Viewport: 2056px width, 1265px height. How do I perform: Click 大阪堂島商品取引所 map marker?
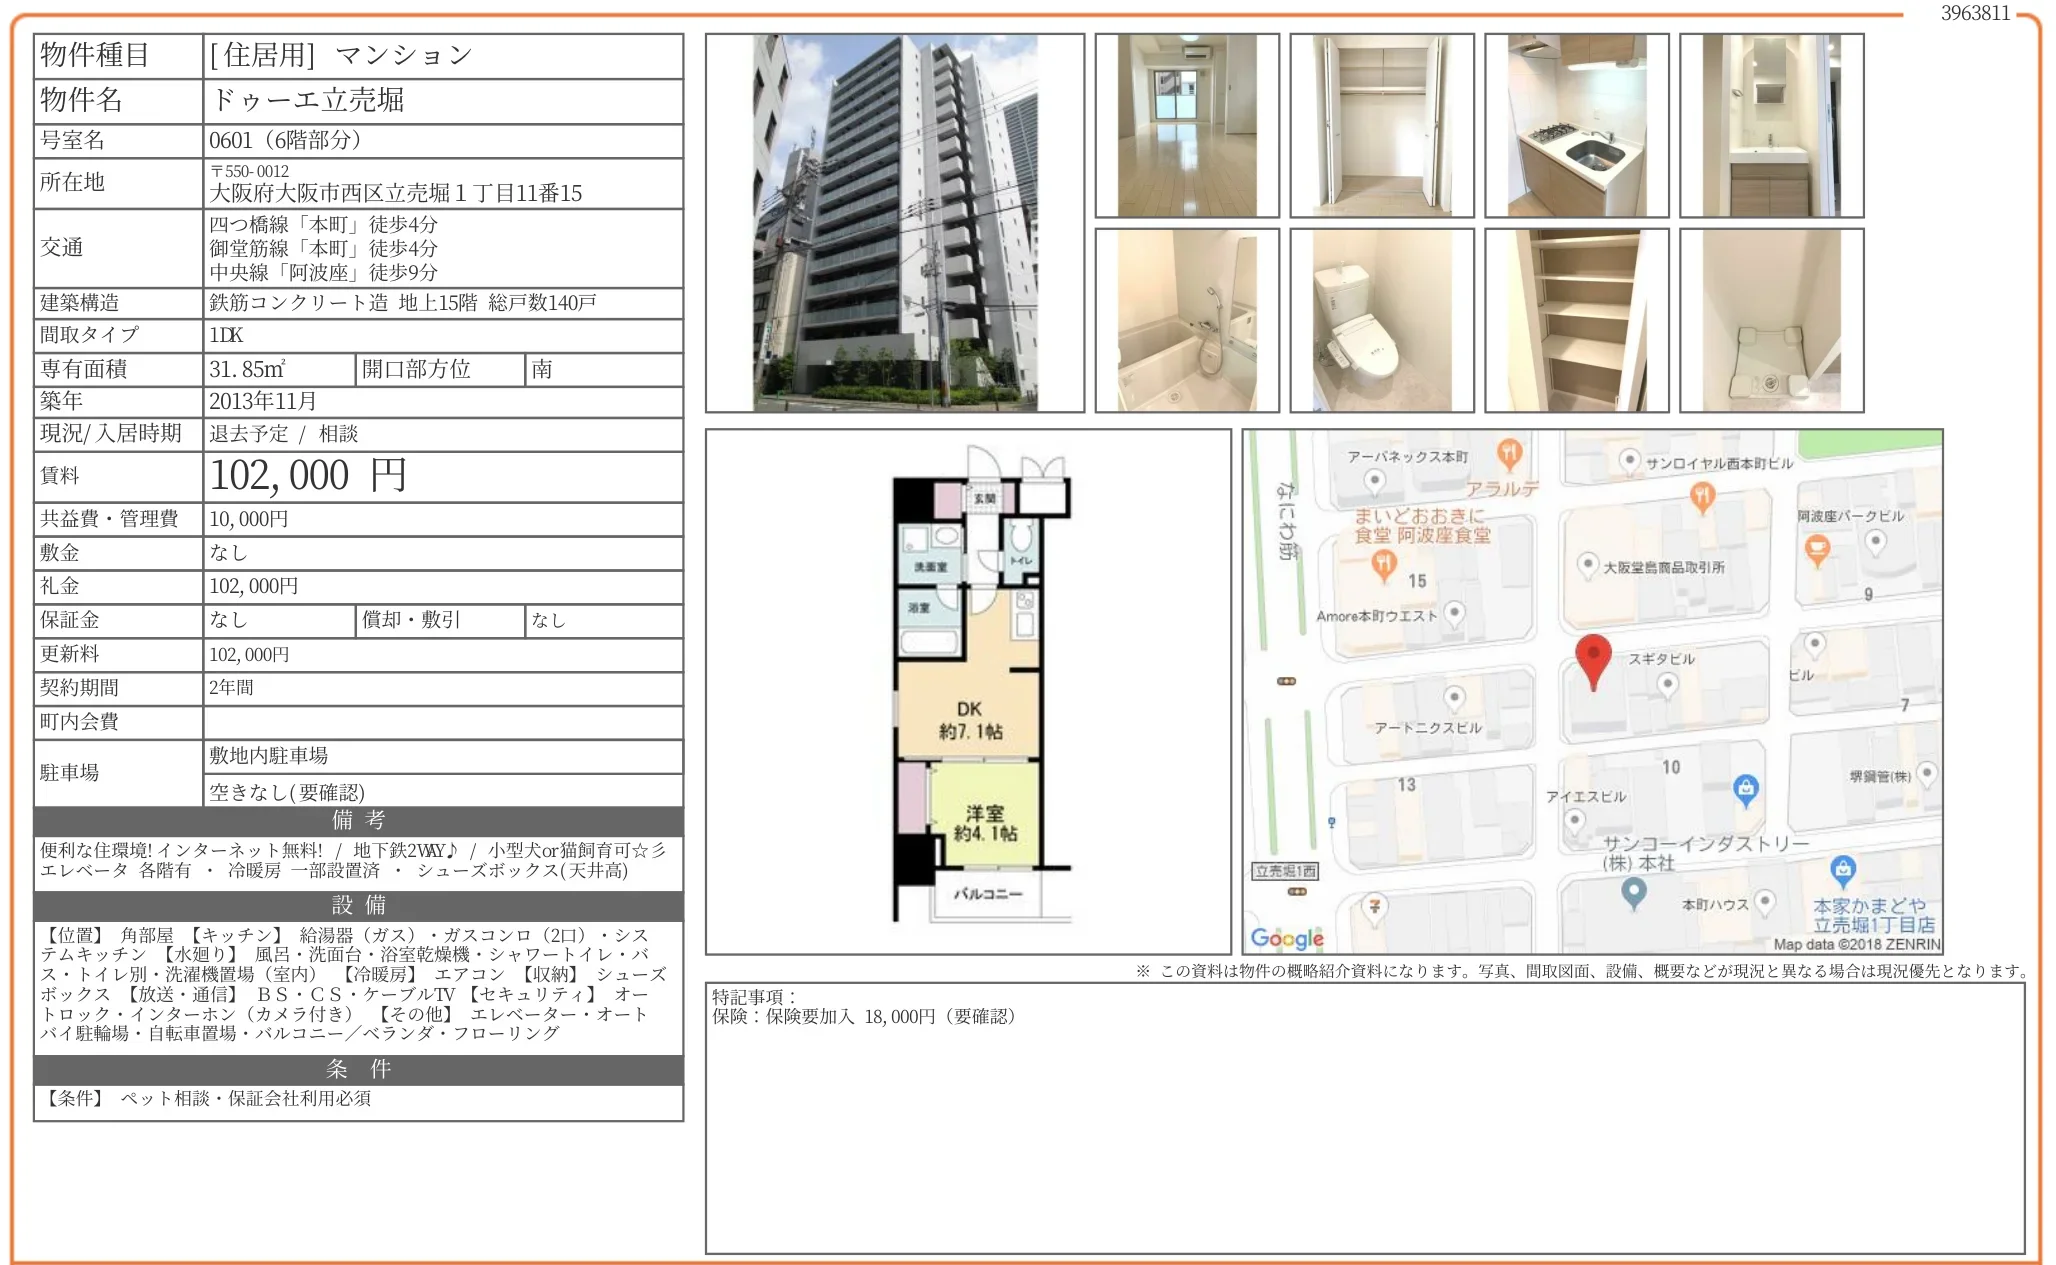coord(1587,565)
